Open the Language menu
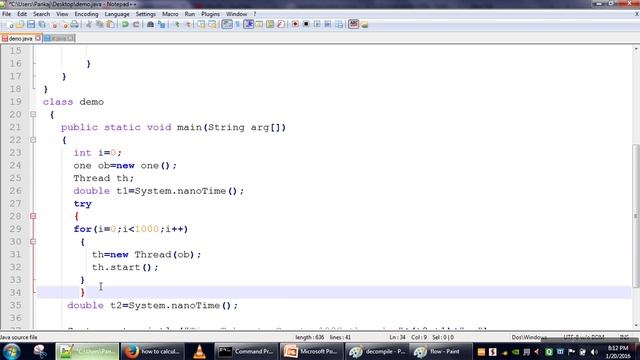 (x=117, y=14)
